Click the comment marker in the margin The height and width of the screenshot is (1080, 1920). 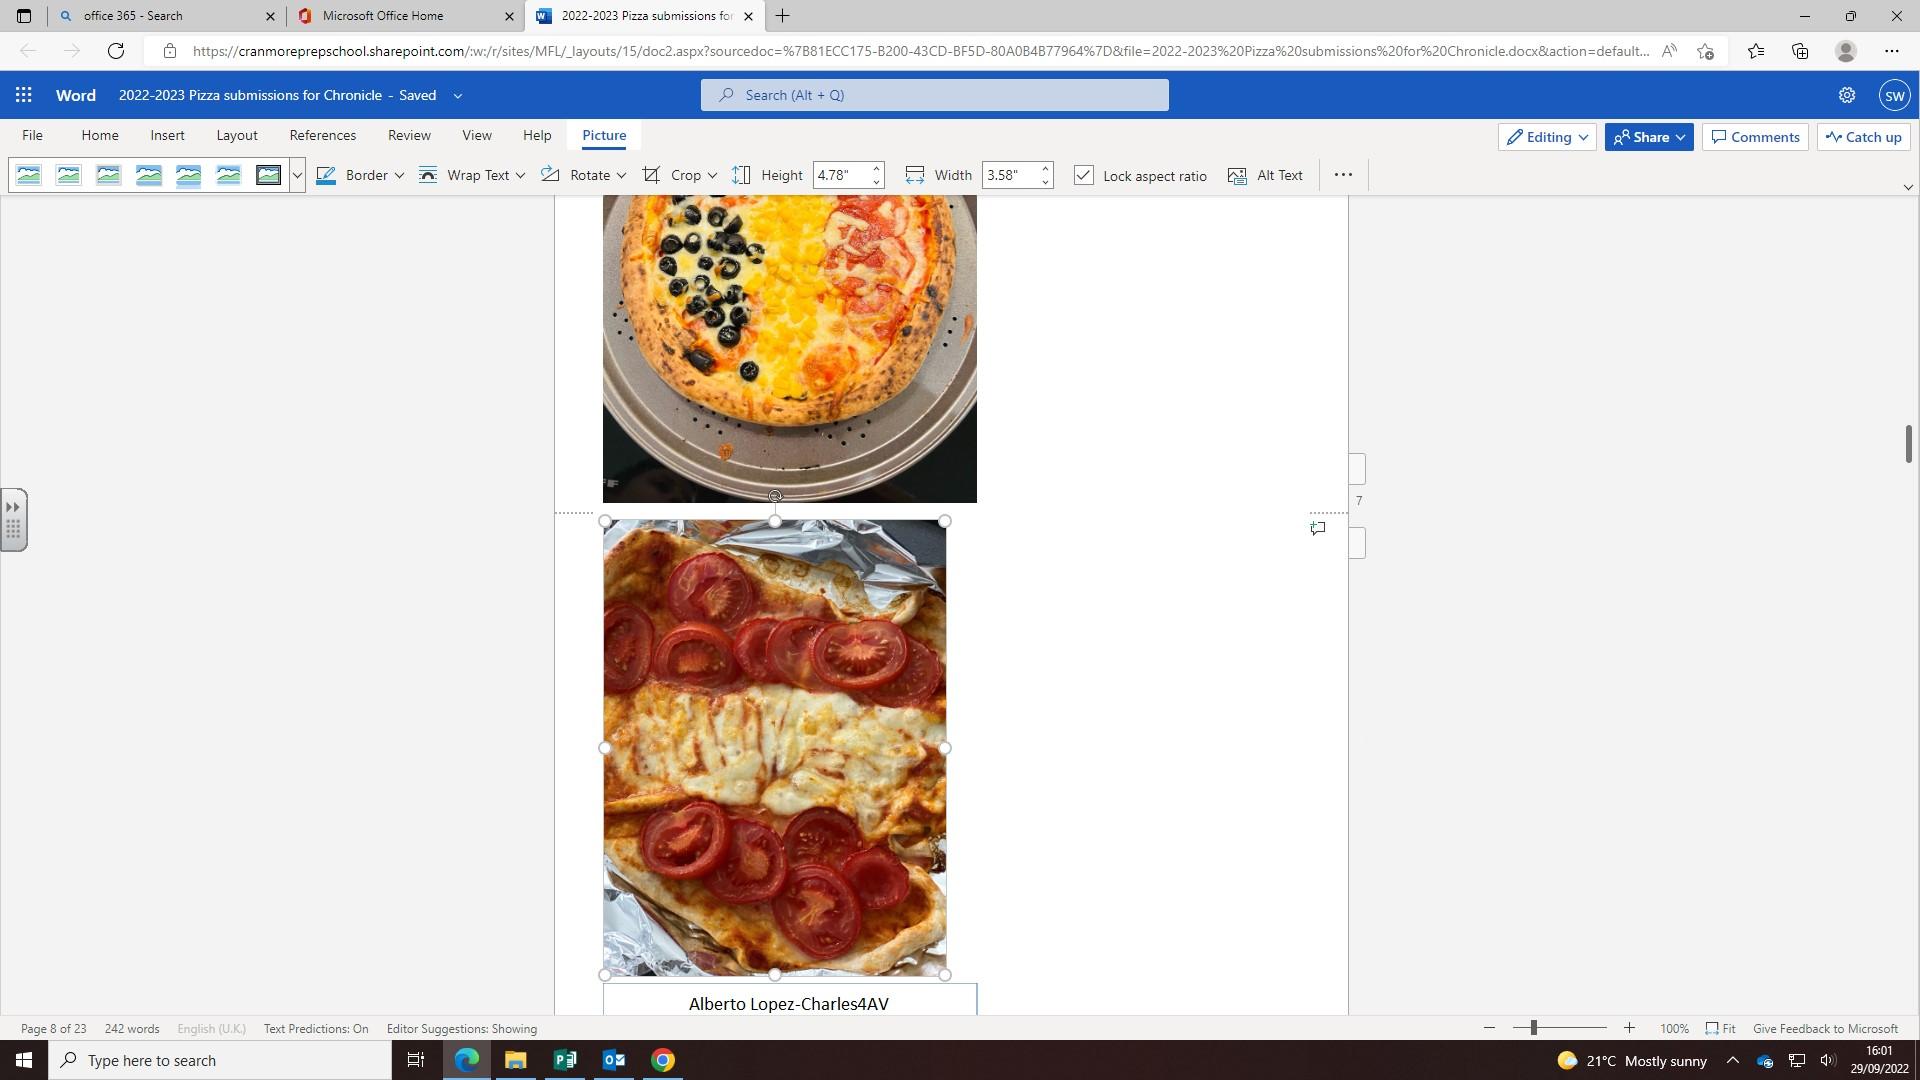point(1318,528)
